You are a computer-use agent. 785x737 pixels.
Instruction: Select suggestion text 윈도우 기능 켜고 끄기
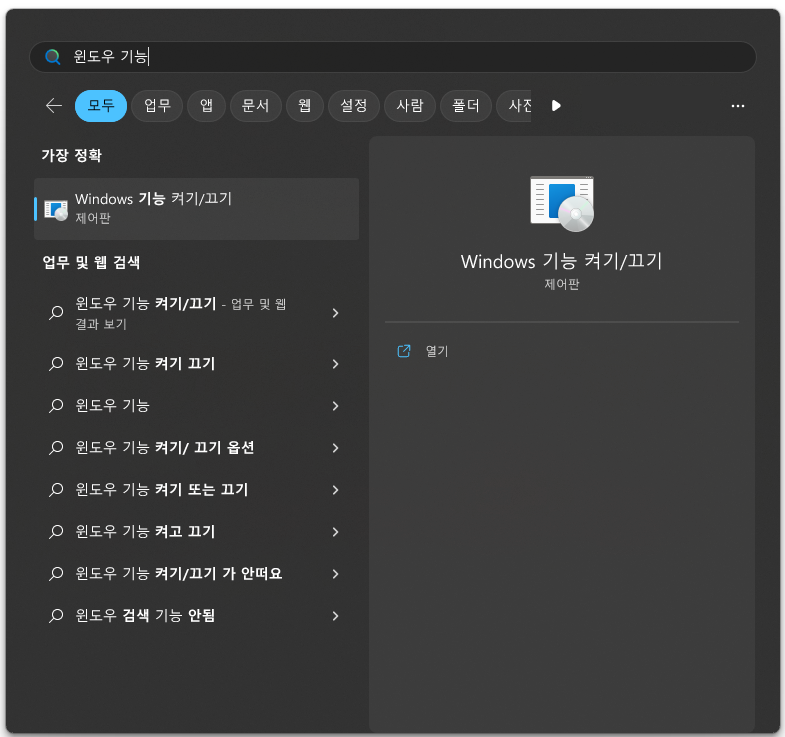145,532
